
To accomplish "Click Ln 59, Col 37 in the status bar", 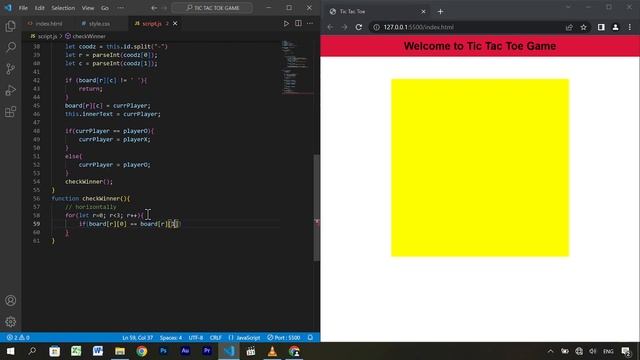I will click(x=138, y=338).
